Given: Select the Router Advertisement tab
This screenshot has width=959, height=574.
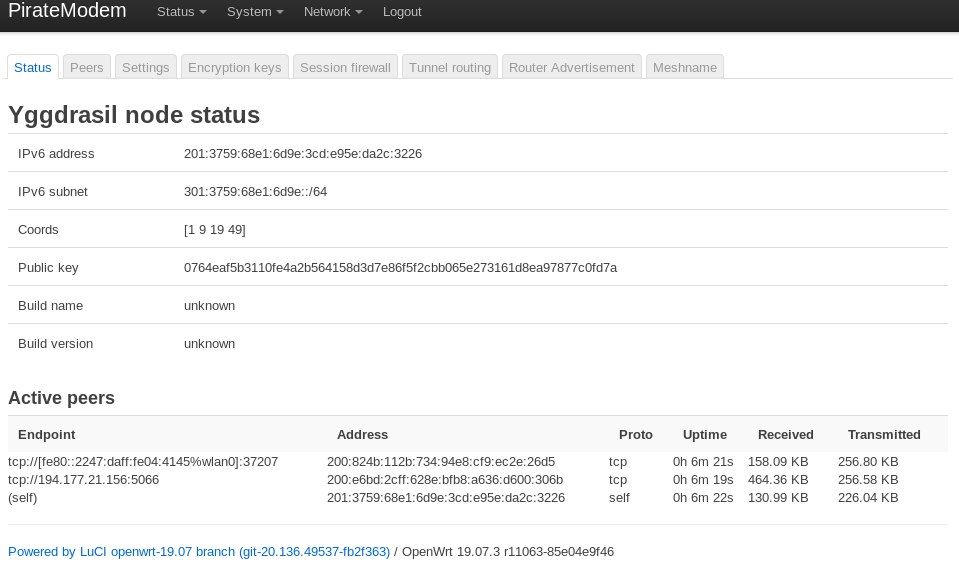Looking at the screenshot, I should click(571, 67).
